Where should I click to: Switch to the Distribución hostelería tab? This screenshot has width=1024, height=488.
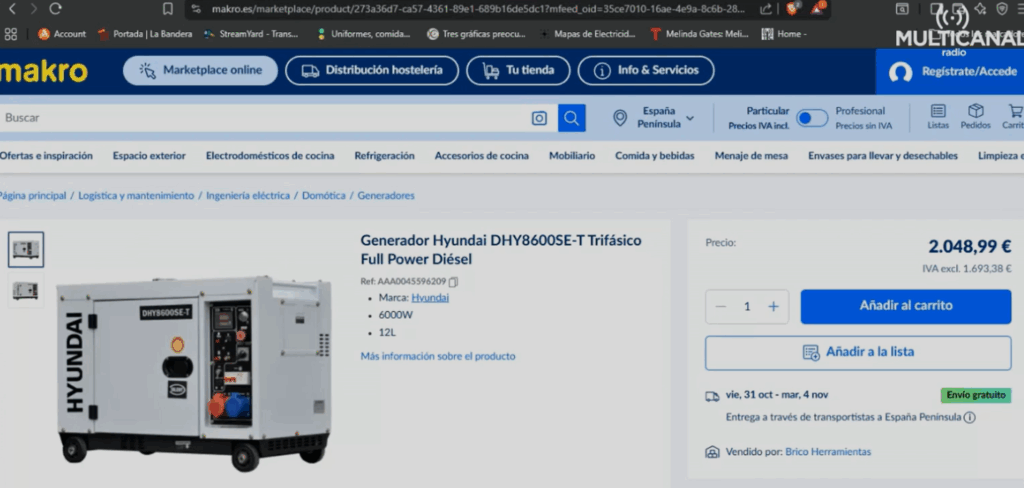tap(371, 71)
